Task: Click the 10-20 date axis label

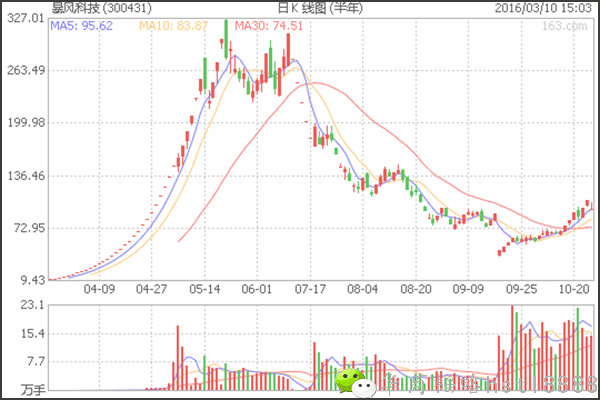Action: [x=574, y=289]
